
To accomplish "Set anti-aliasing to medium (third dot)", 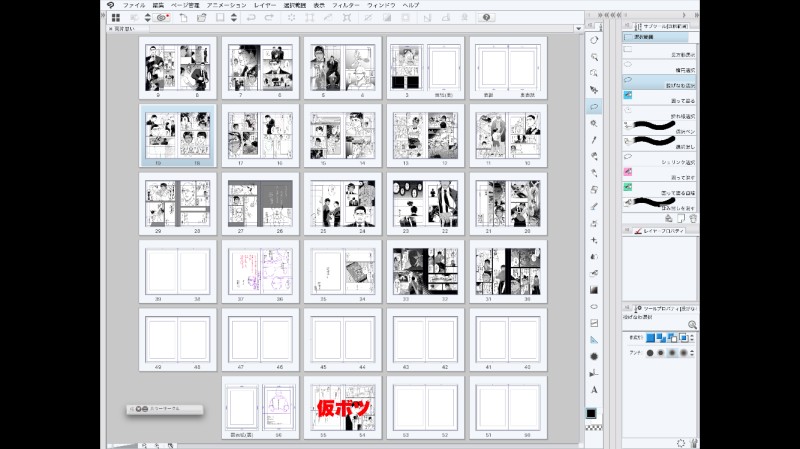I will pos(672,353).
